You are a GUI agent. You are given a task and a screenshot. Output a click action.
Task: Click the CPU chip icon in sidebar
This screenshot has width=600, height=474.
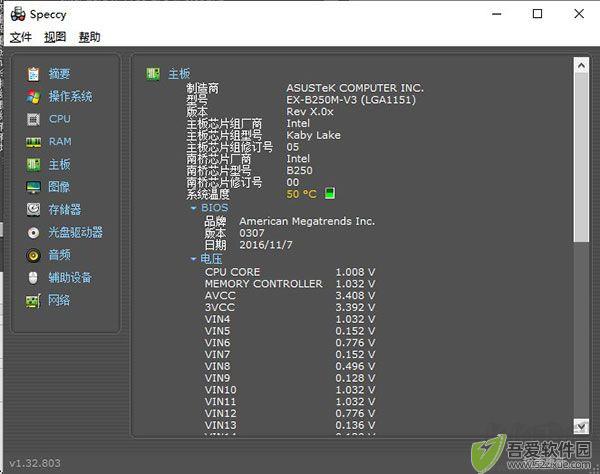tap(33, 119)
